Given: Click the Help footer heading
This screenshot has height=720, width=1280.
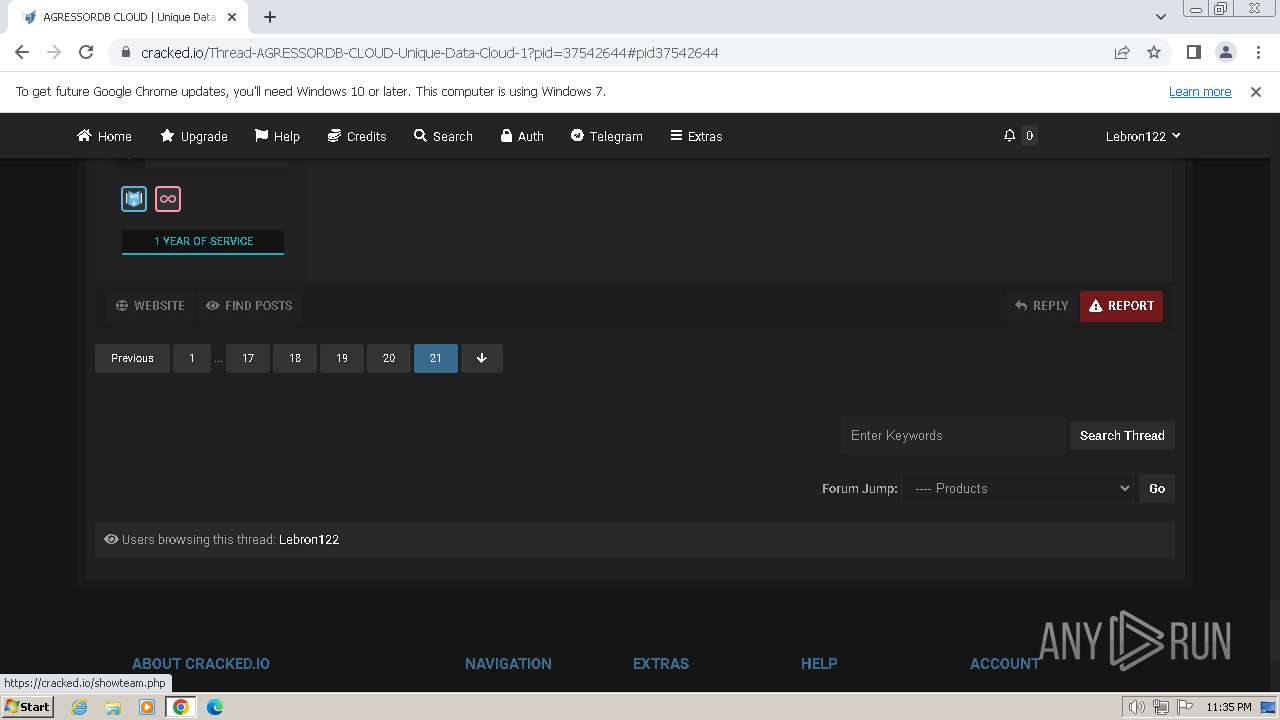Looking at the screenshot, I should click(819, 663).
